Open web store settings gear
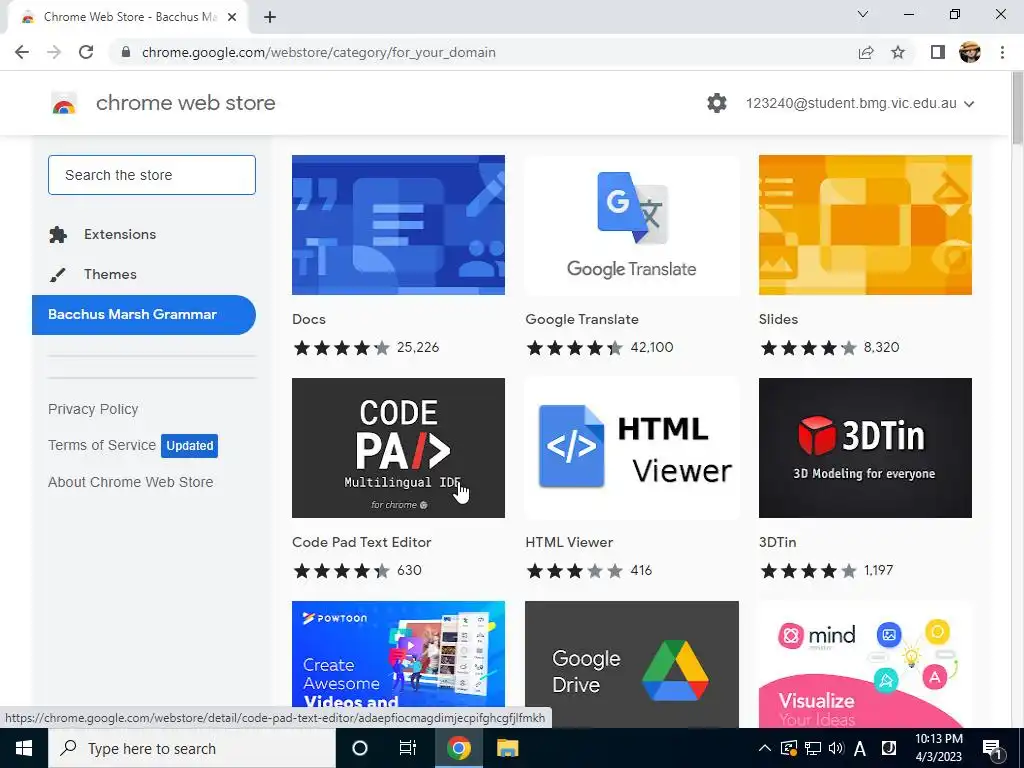The height and width of the screenshot is (768, 1024). tap(717, 103)
